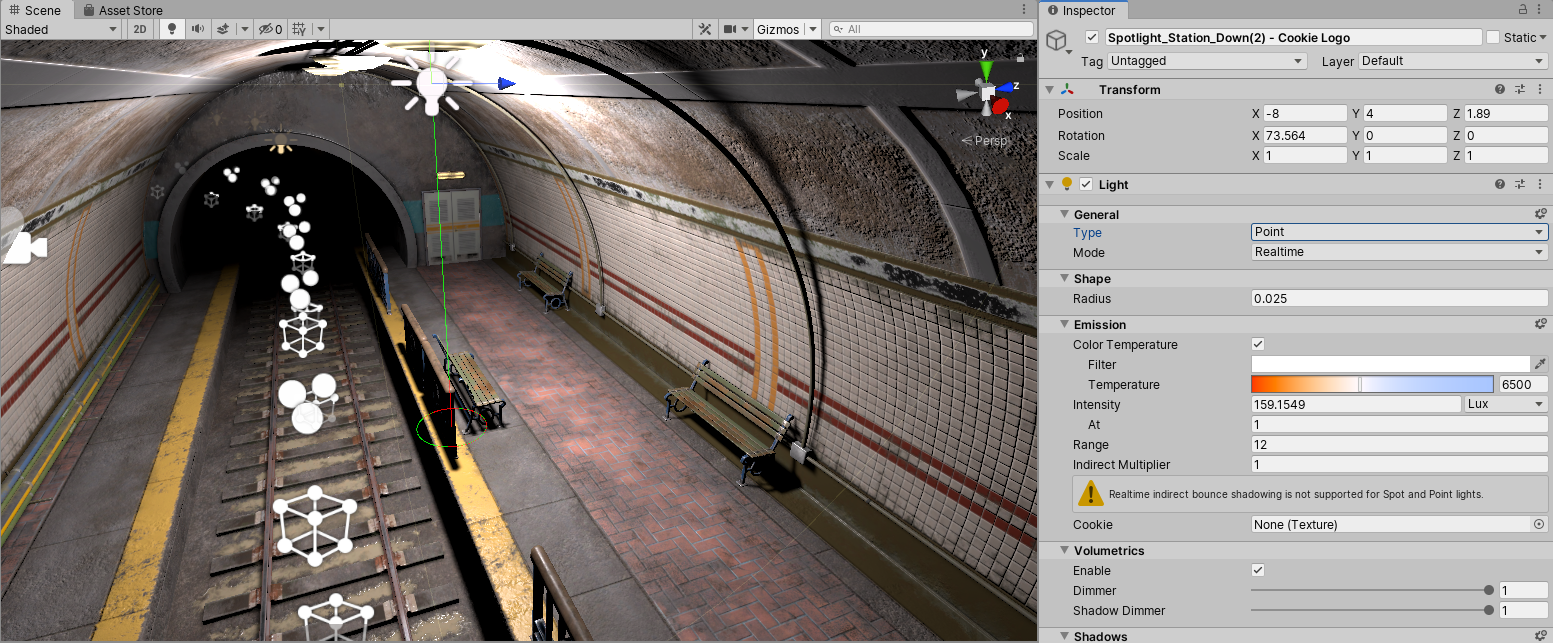
Task: Select the Inspector tab
Action: tap(1087, 10)
